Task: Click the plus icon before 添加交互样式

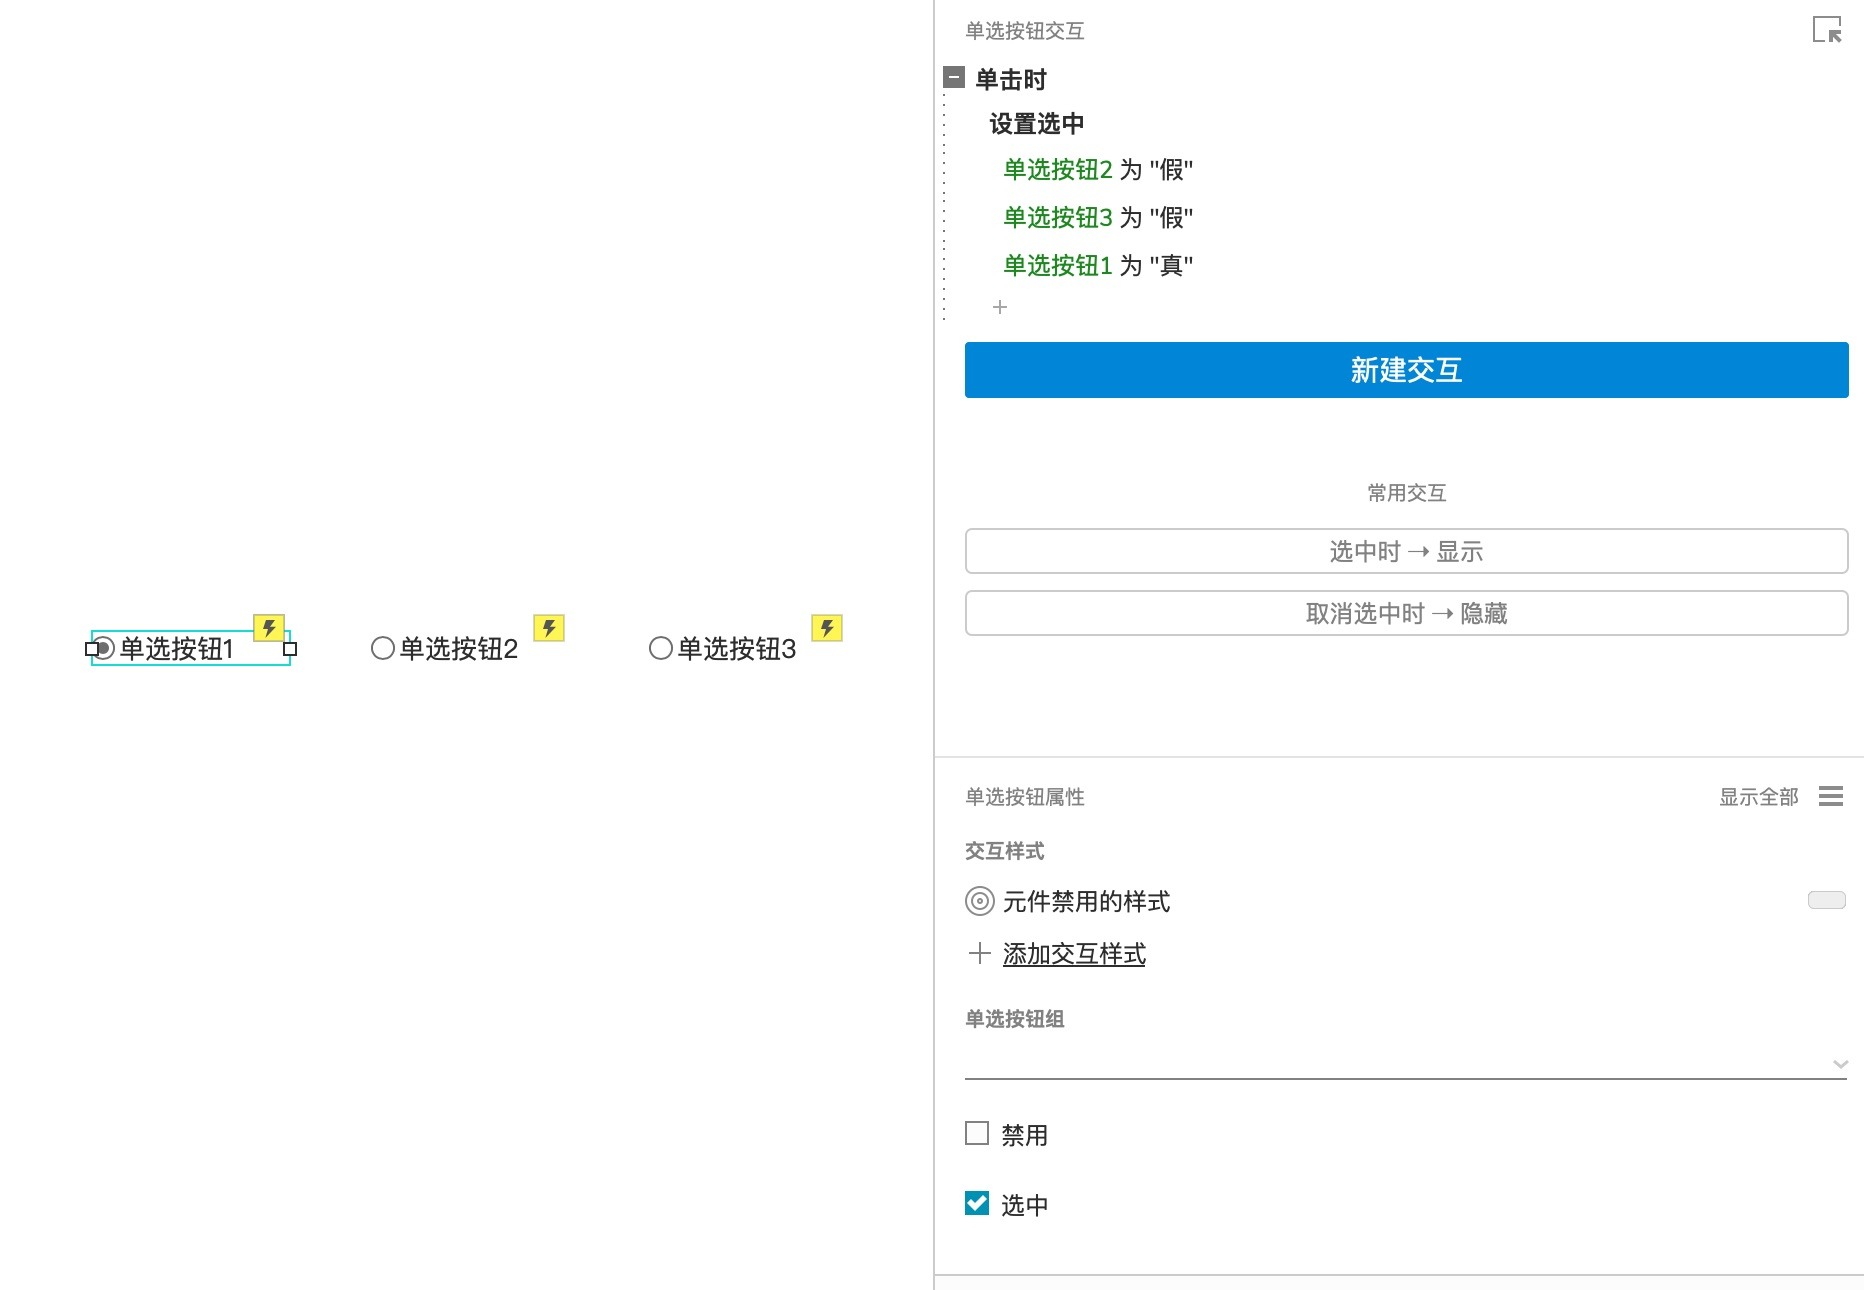Action: pos(978,954)
